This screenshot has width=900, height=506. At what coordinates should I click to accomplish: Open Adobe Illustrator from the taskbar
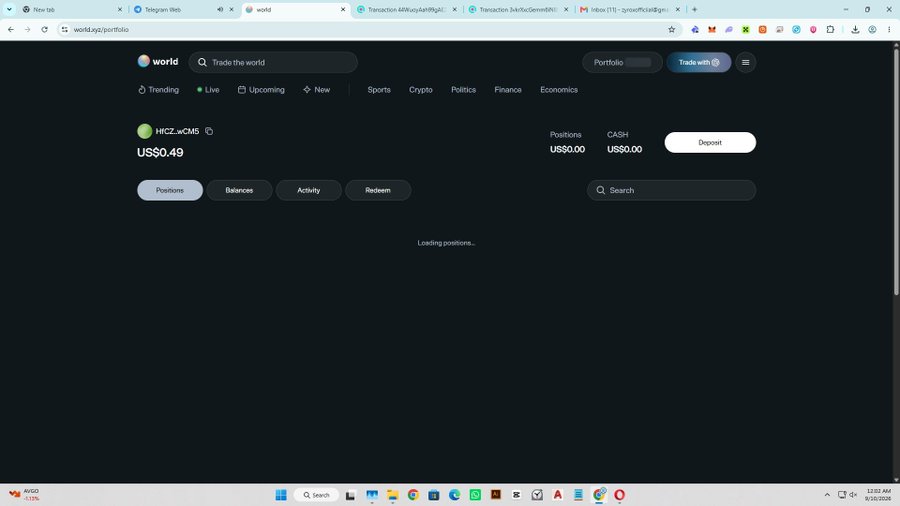coord(496,495)
